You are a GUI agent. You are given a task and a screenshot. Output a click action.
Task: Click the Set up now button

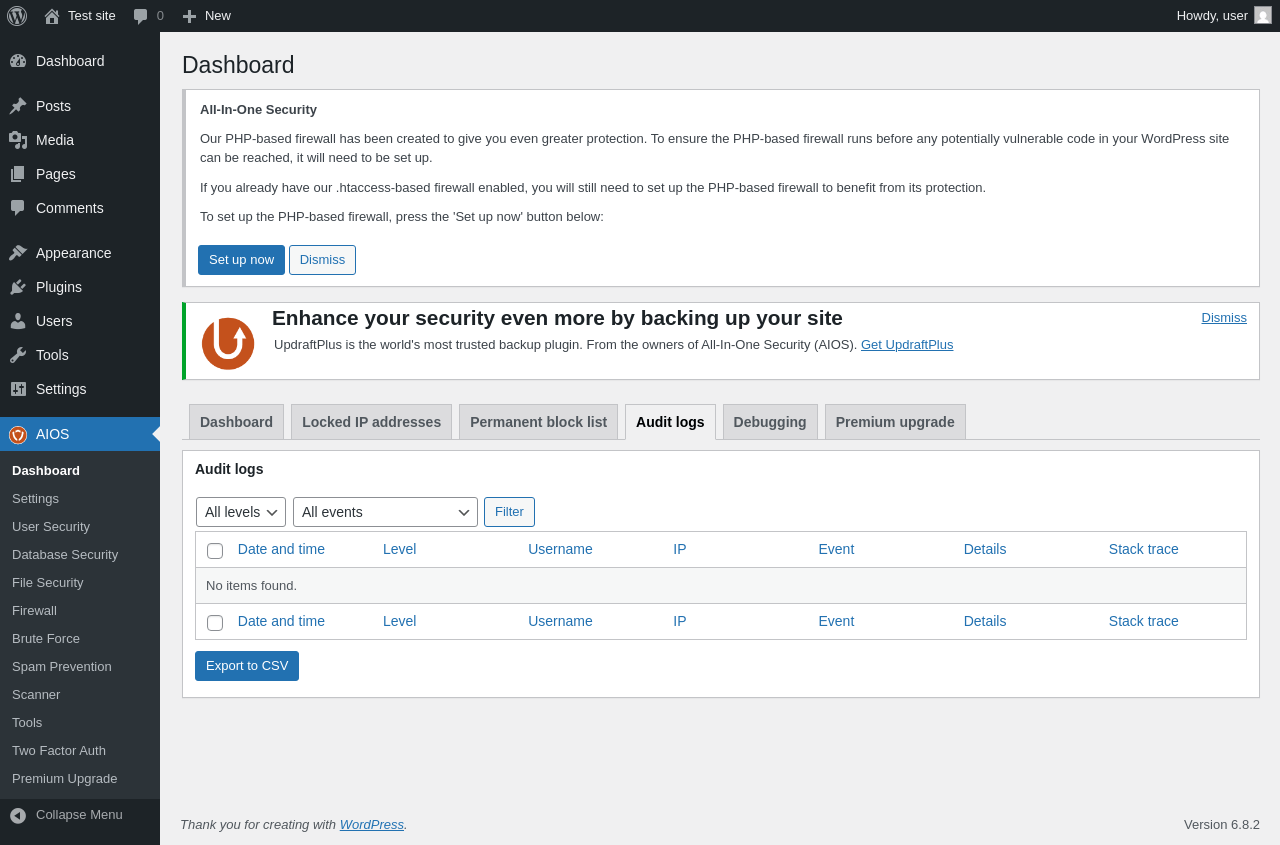(241, 260)
